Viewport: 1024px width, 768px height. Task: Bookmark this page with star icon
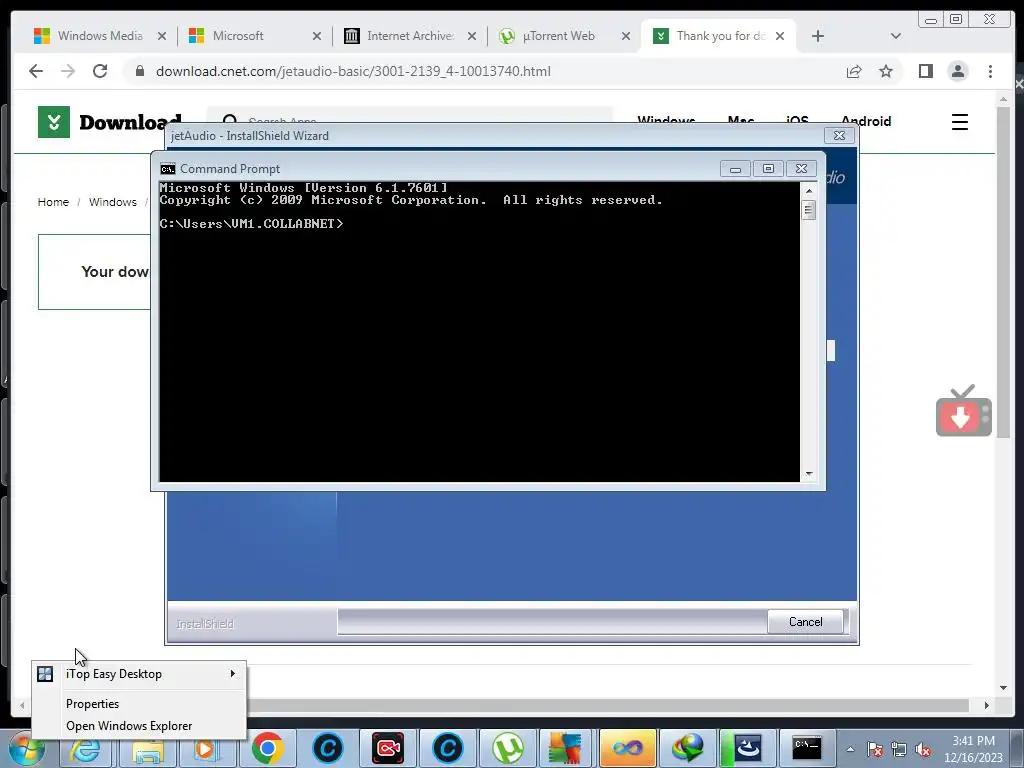[x=886, y=71]
